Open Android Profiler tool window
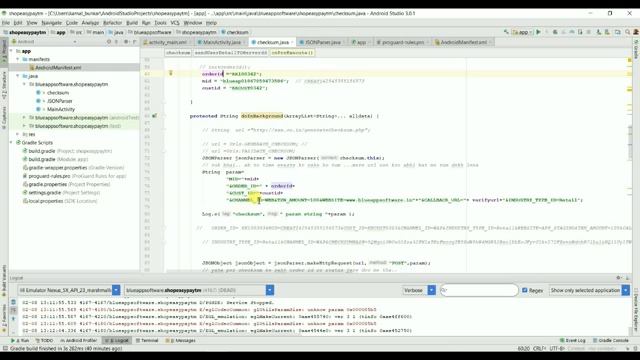This screenshot has height=360, width=640. (78, 340)
